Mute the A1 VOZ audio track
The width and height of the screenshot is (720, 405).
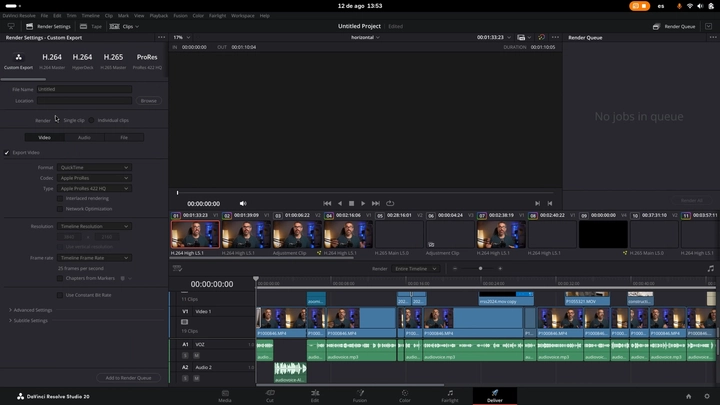point(196,355)
